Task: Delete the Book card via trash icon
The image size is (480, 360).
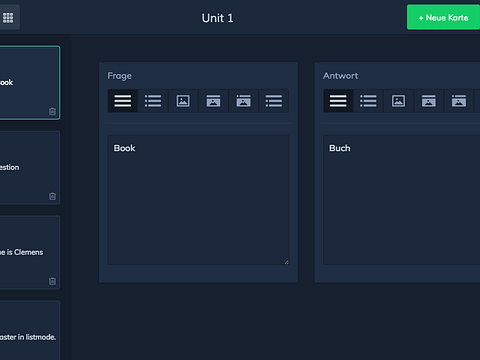Action: pyautogui.click(x=52, y=111)
